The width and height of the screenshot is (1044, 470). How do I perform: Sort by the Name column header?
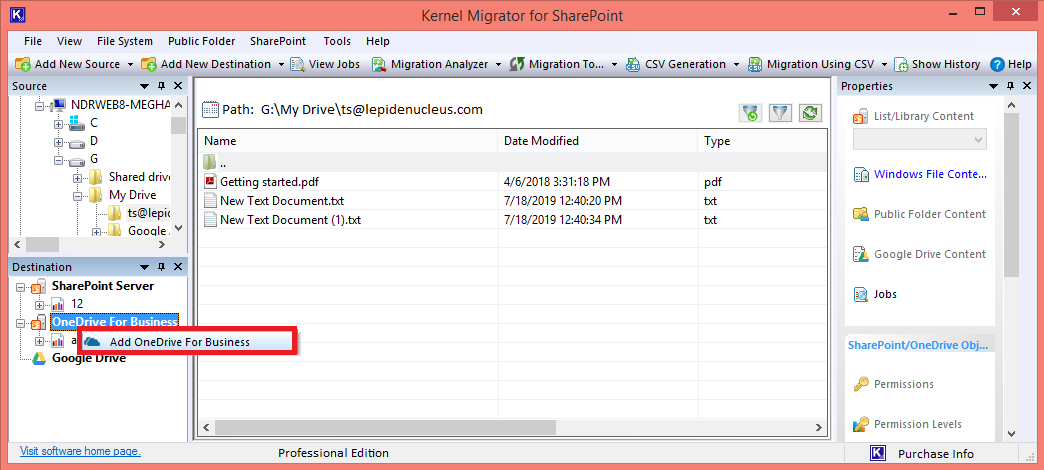tap(348, 141)
